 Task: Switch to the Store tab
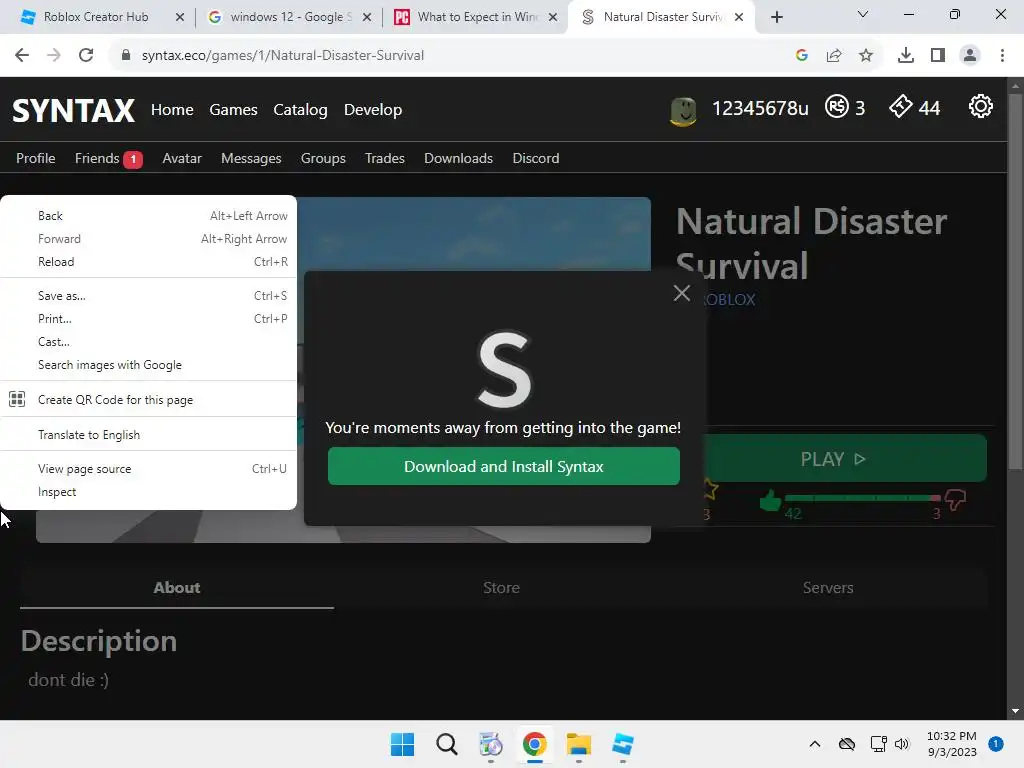(x=502, y=588)
